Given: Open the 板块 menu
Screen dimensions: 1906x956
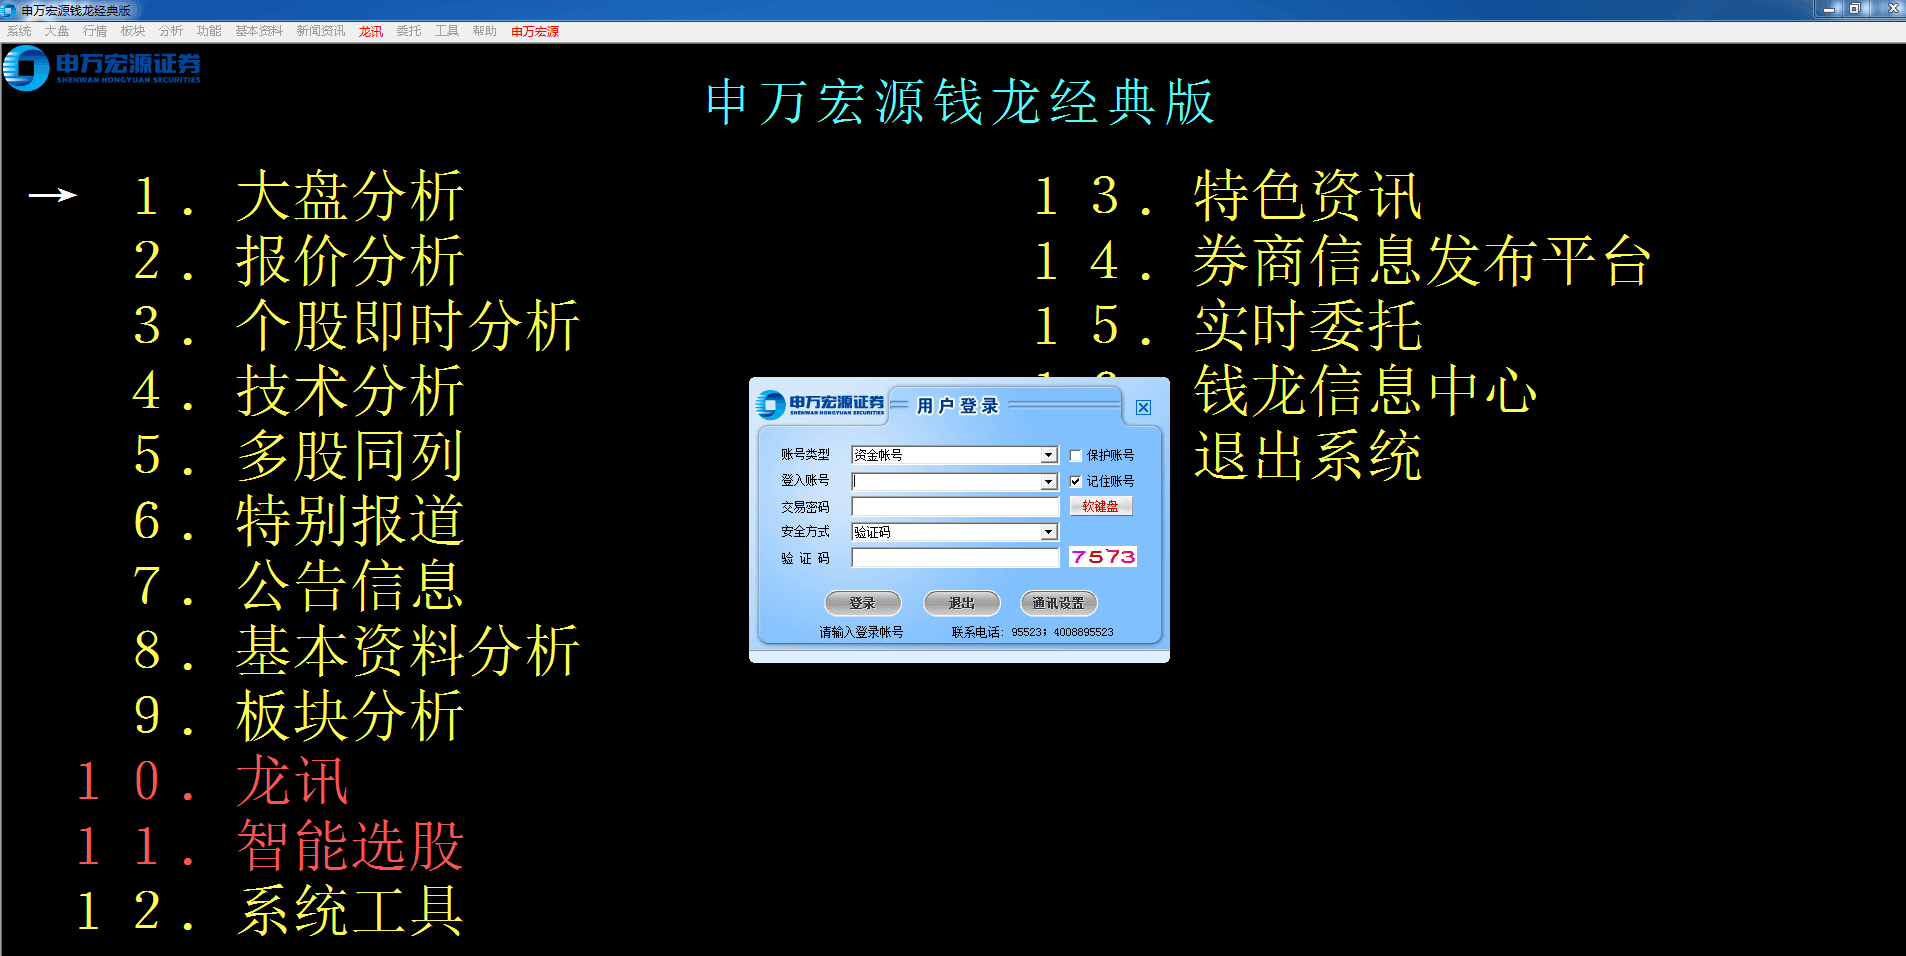Looking at the screenshot, I should (133, 31).
